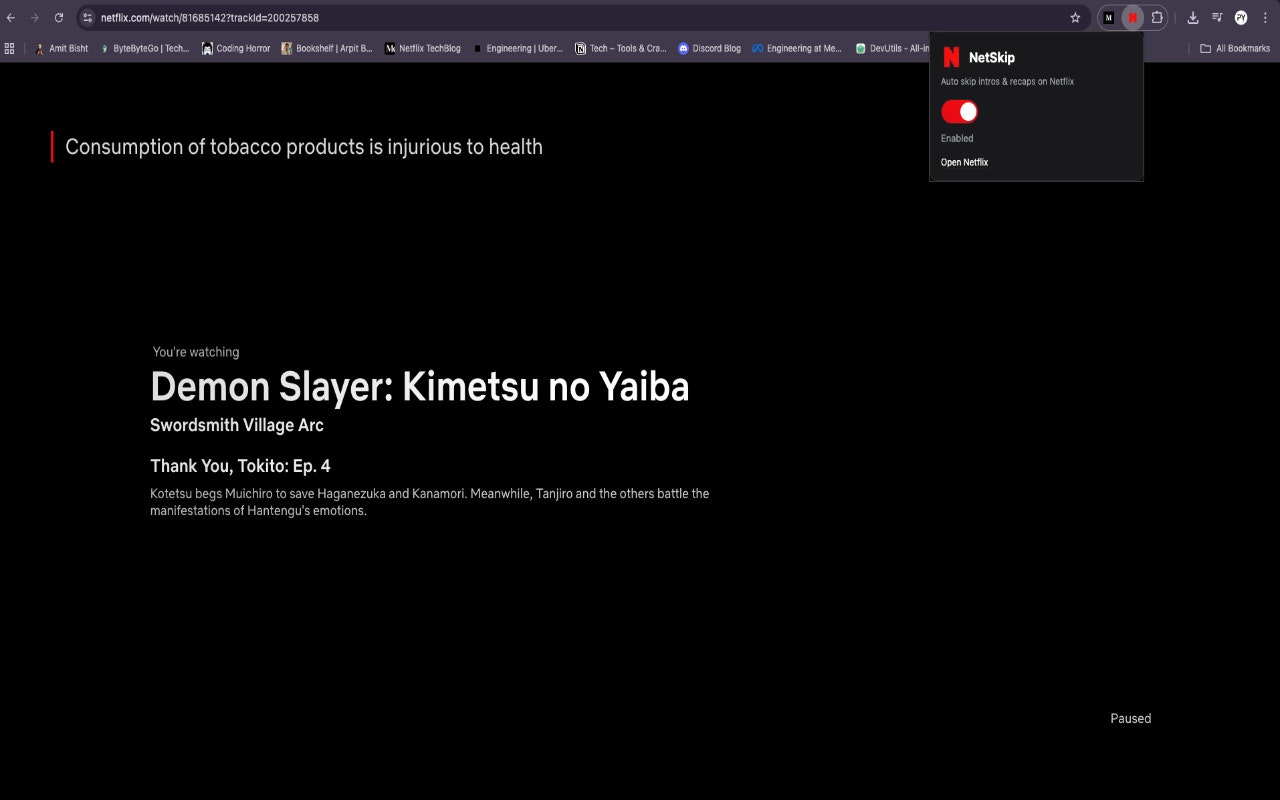
Task: Open the media controls toolbar icon
Action: [x=1217, y=18]
